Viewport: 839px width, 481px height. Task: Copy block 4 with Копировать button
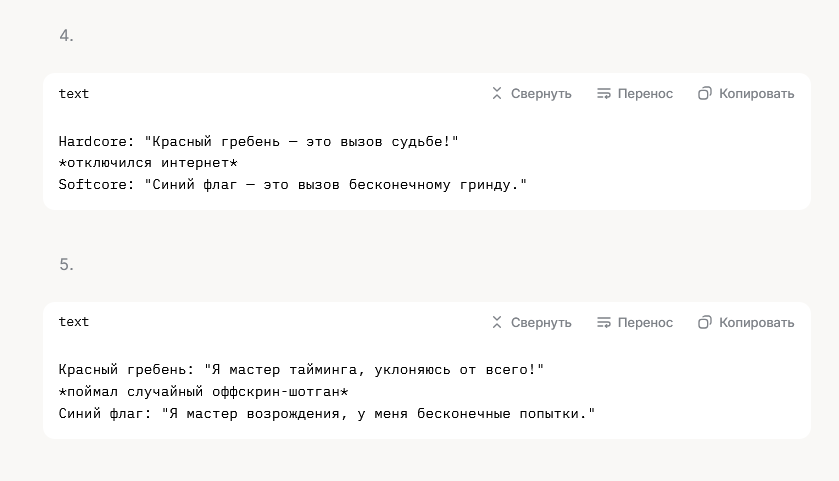click(756, 94)
